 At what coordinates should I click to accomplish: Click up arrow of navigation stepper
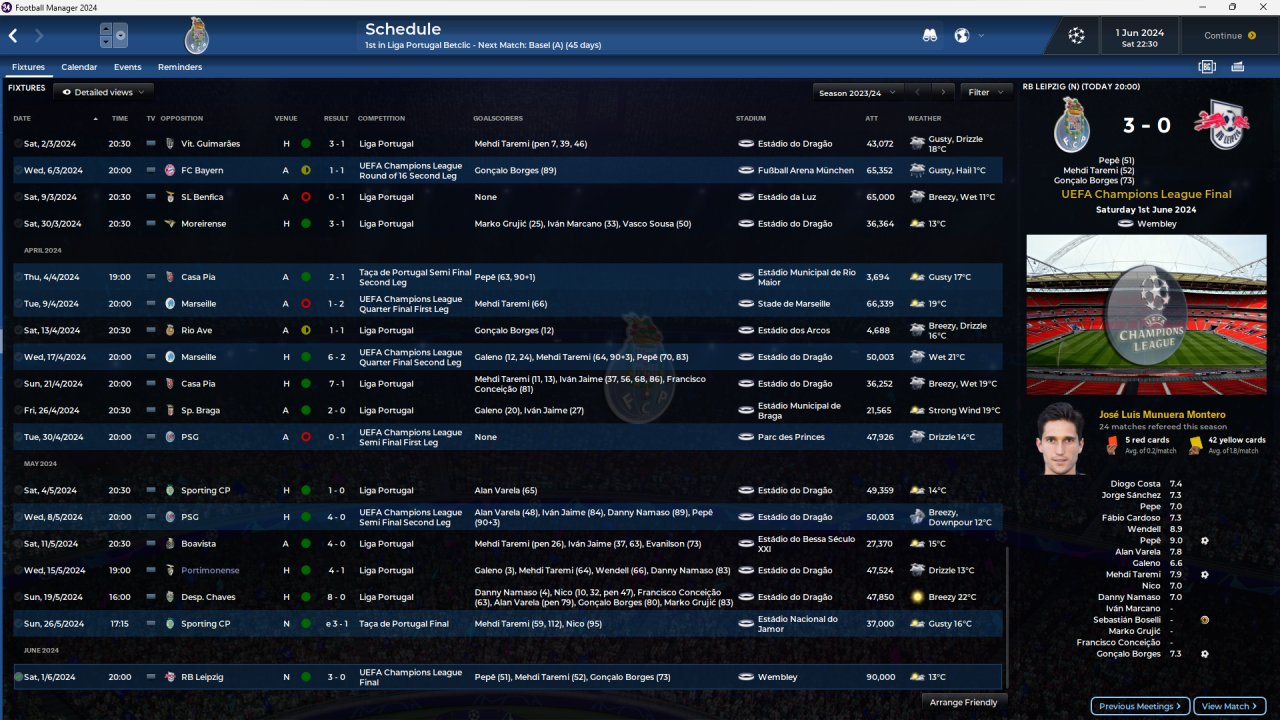pyautogui.click(x=106, y=30)
